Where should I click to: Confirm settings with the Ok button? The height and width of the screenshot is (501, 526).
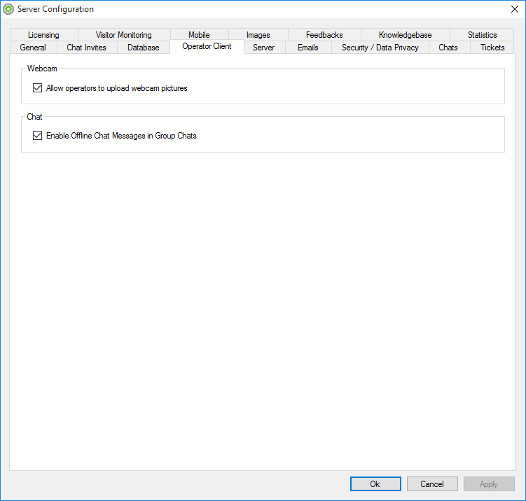tap(375, 484)
